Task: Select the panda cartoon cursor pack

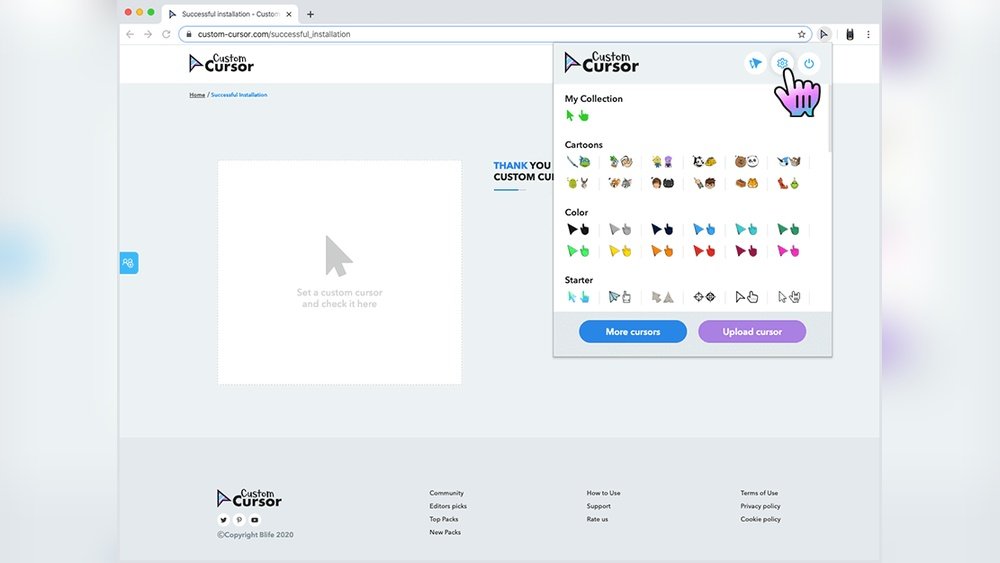Action: pos(746,162)
